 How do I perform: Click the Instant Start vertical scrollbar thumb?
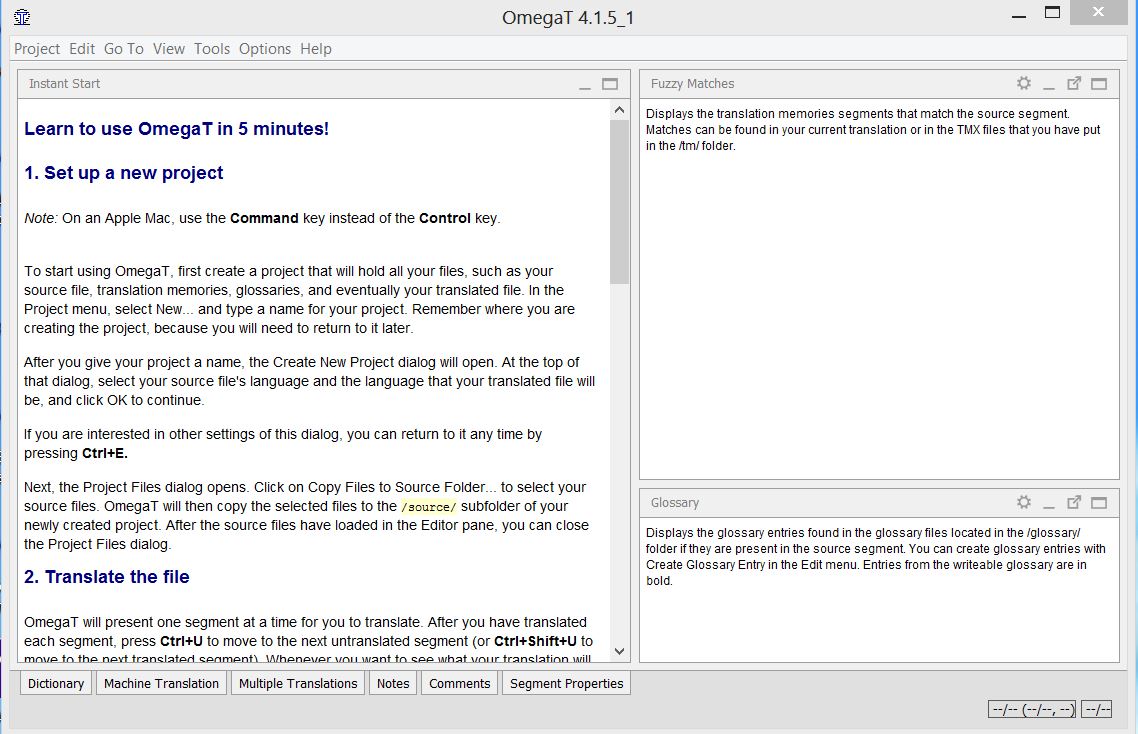coord(619,202)
